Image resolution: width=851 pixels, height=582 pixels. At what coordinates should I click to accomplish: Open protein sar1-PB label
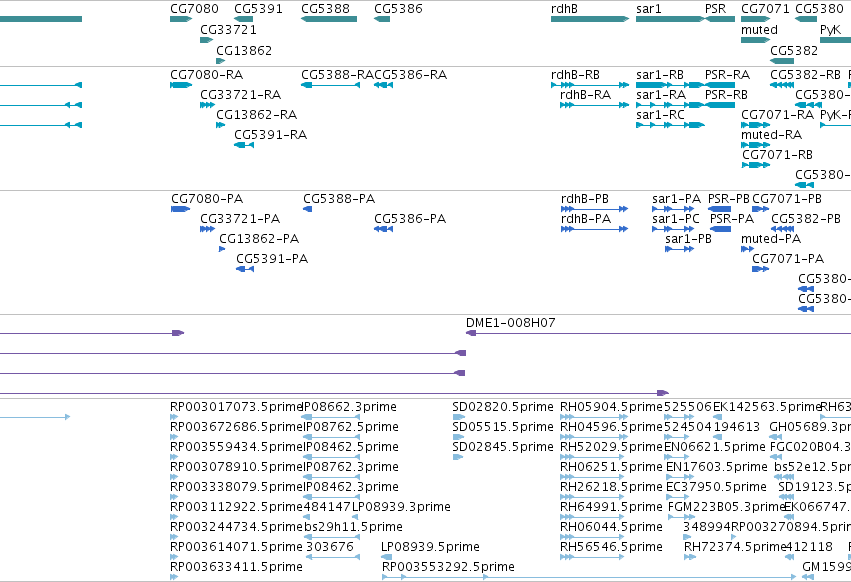tap(689, 239)
